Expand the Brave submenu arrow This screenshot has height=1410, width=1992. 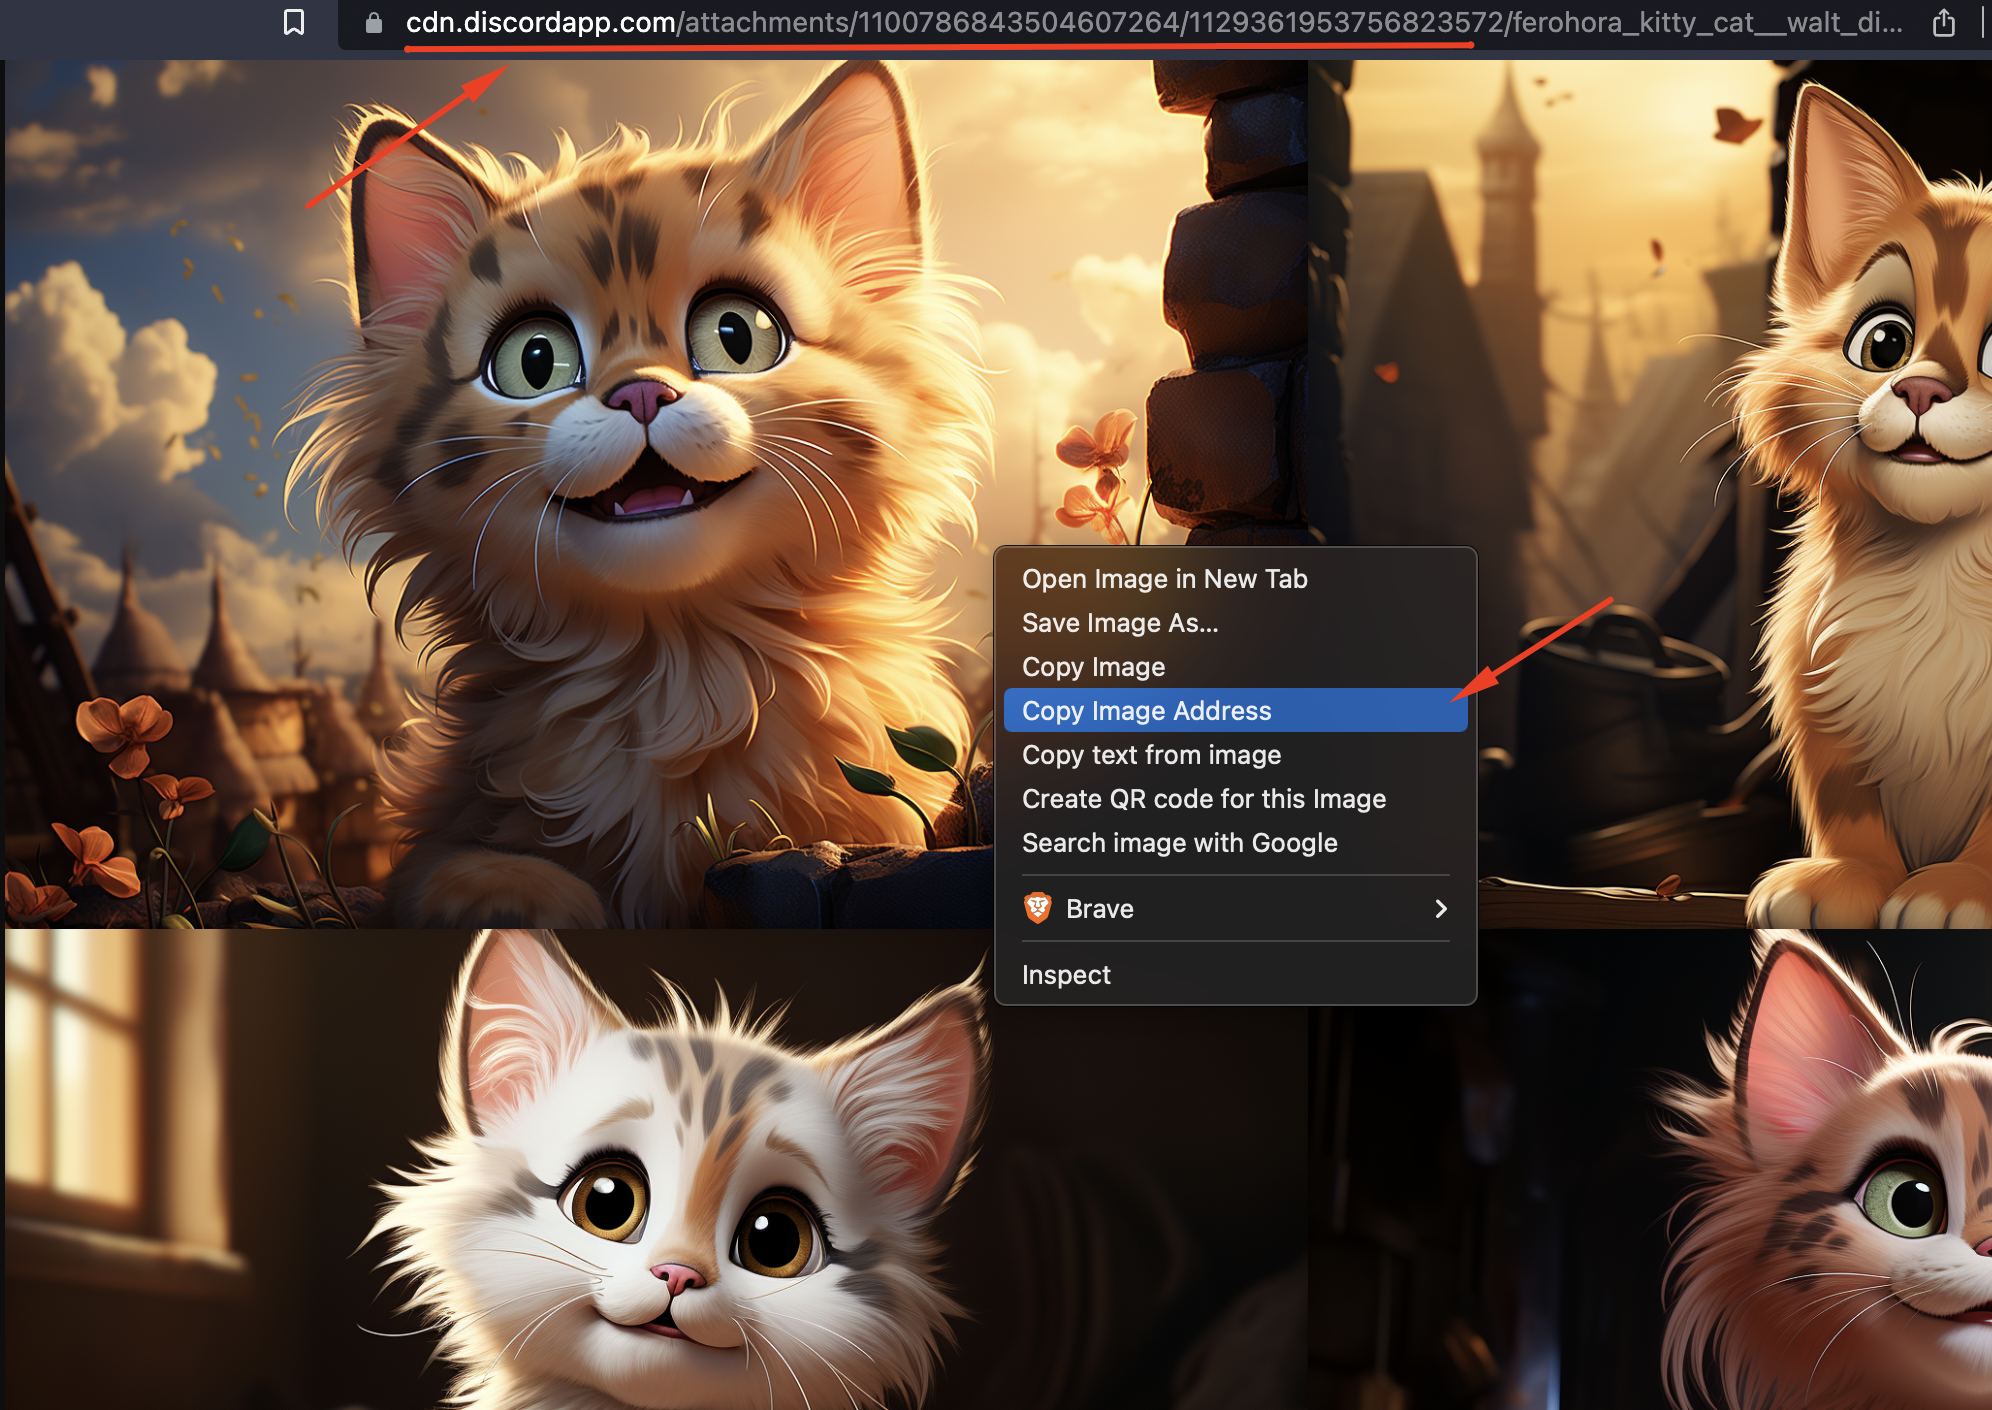1441,908
